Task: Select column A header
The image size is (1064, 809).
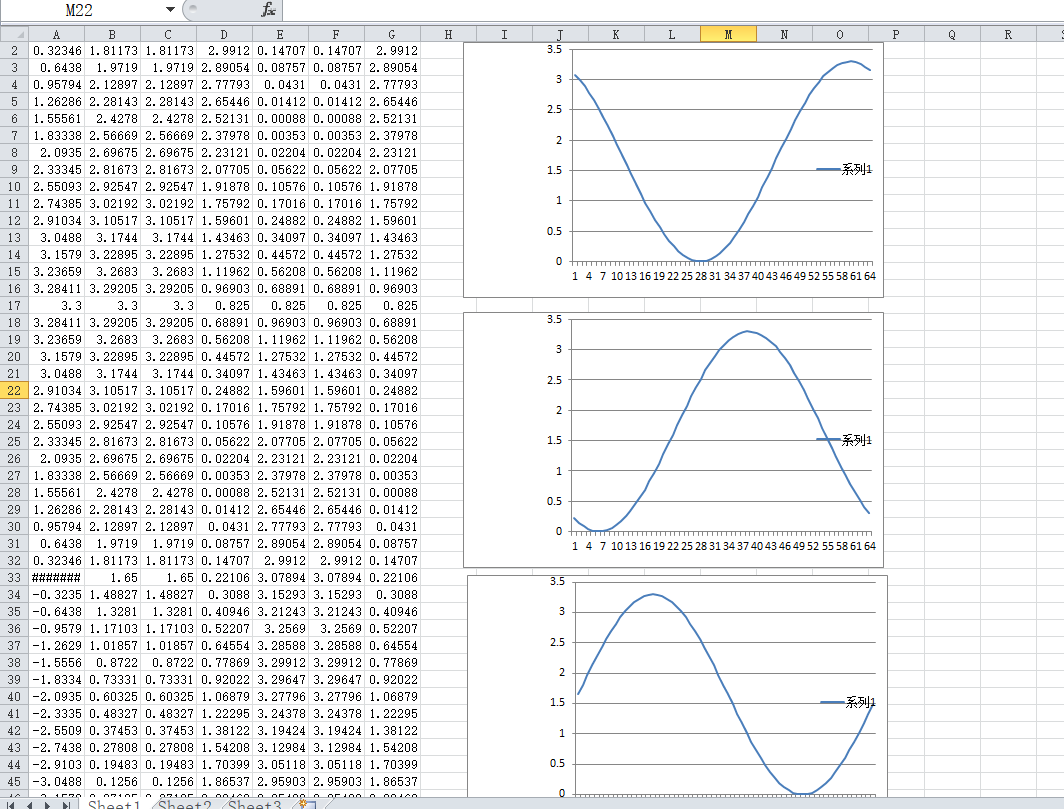Action: [x=56, y=34]
